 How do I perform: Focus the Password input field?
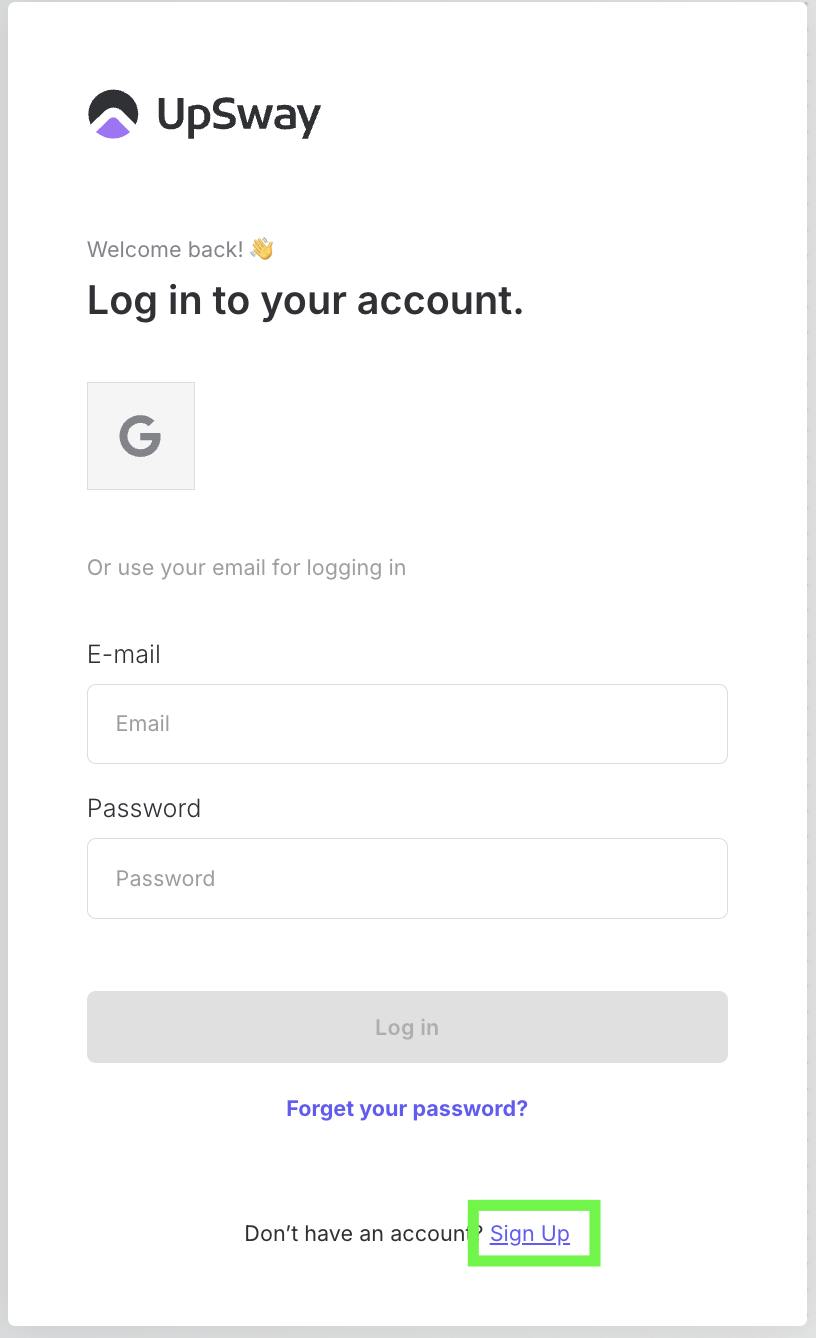407,878
